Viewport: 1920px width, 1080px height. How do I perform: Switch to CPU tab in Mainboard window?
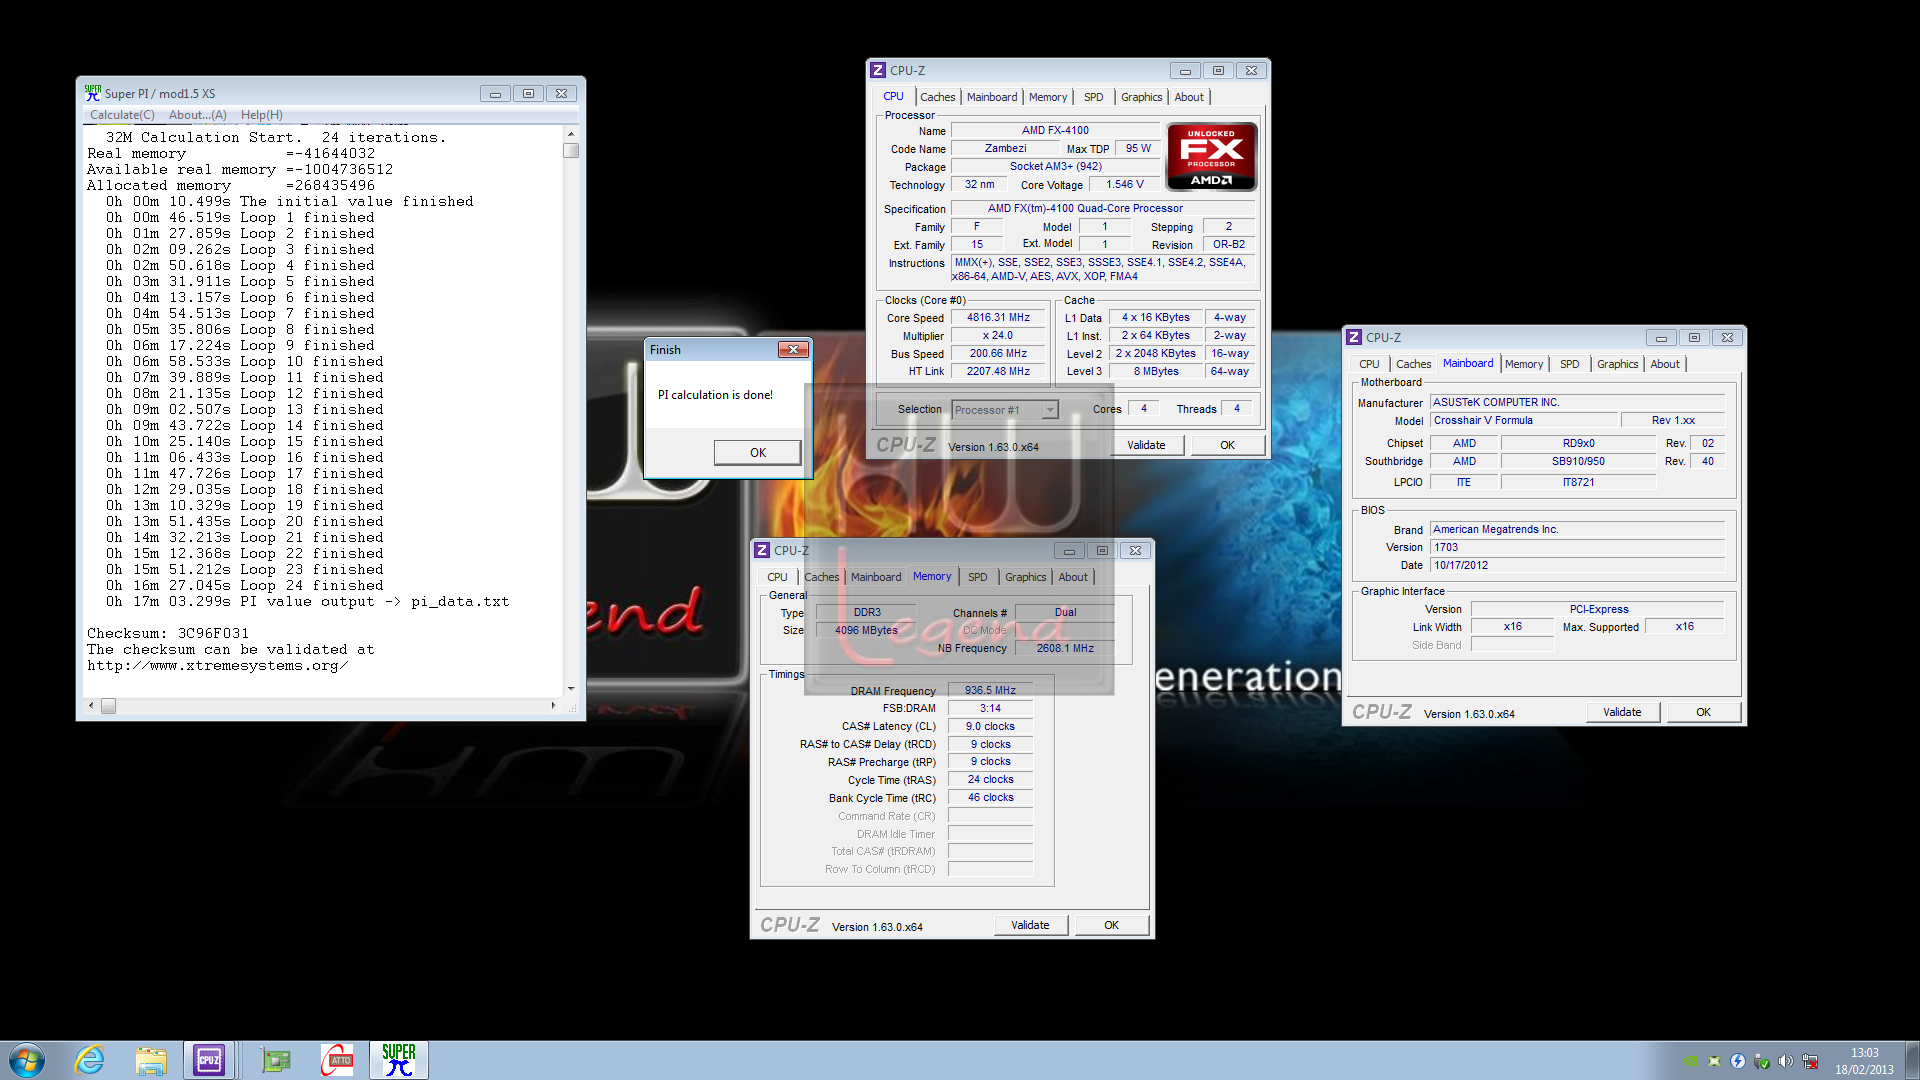[1369, 364]
